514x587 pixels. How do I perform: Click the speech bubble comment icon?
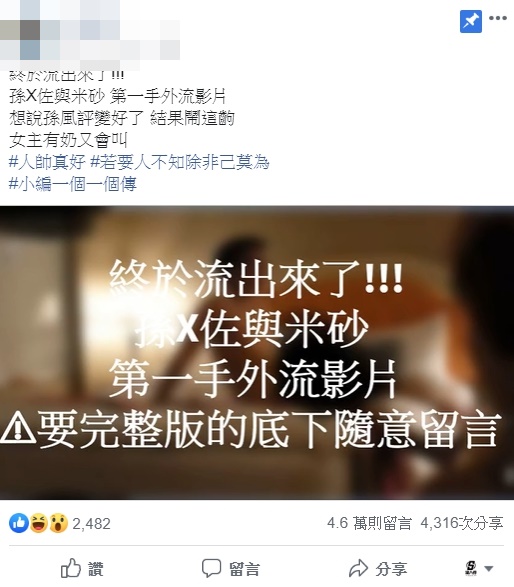click(x=212, y=569)
